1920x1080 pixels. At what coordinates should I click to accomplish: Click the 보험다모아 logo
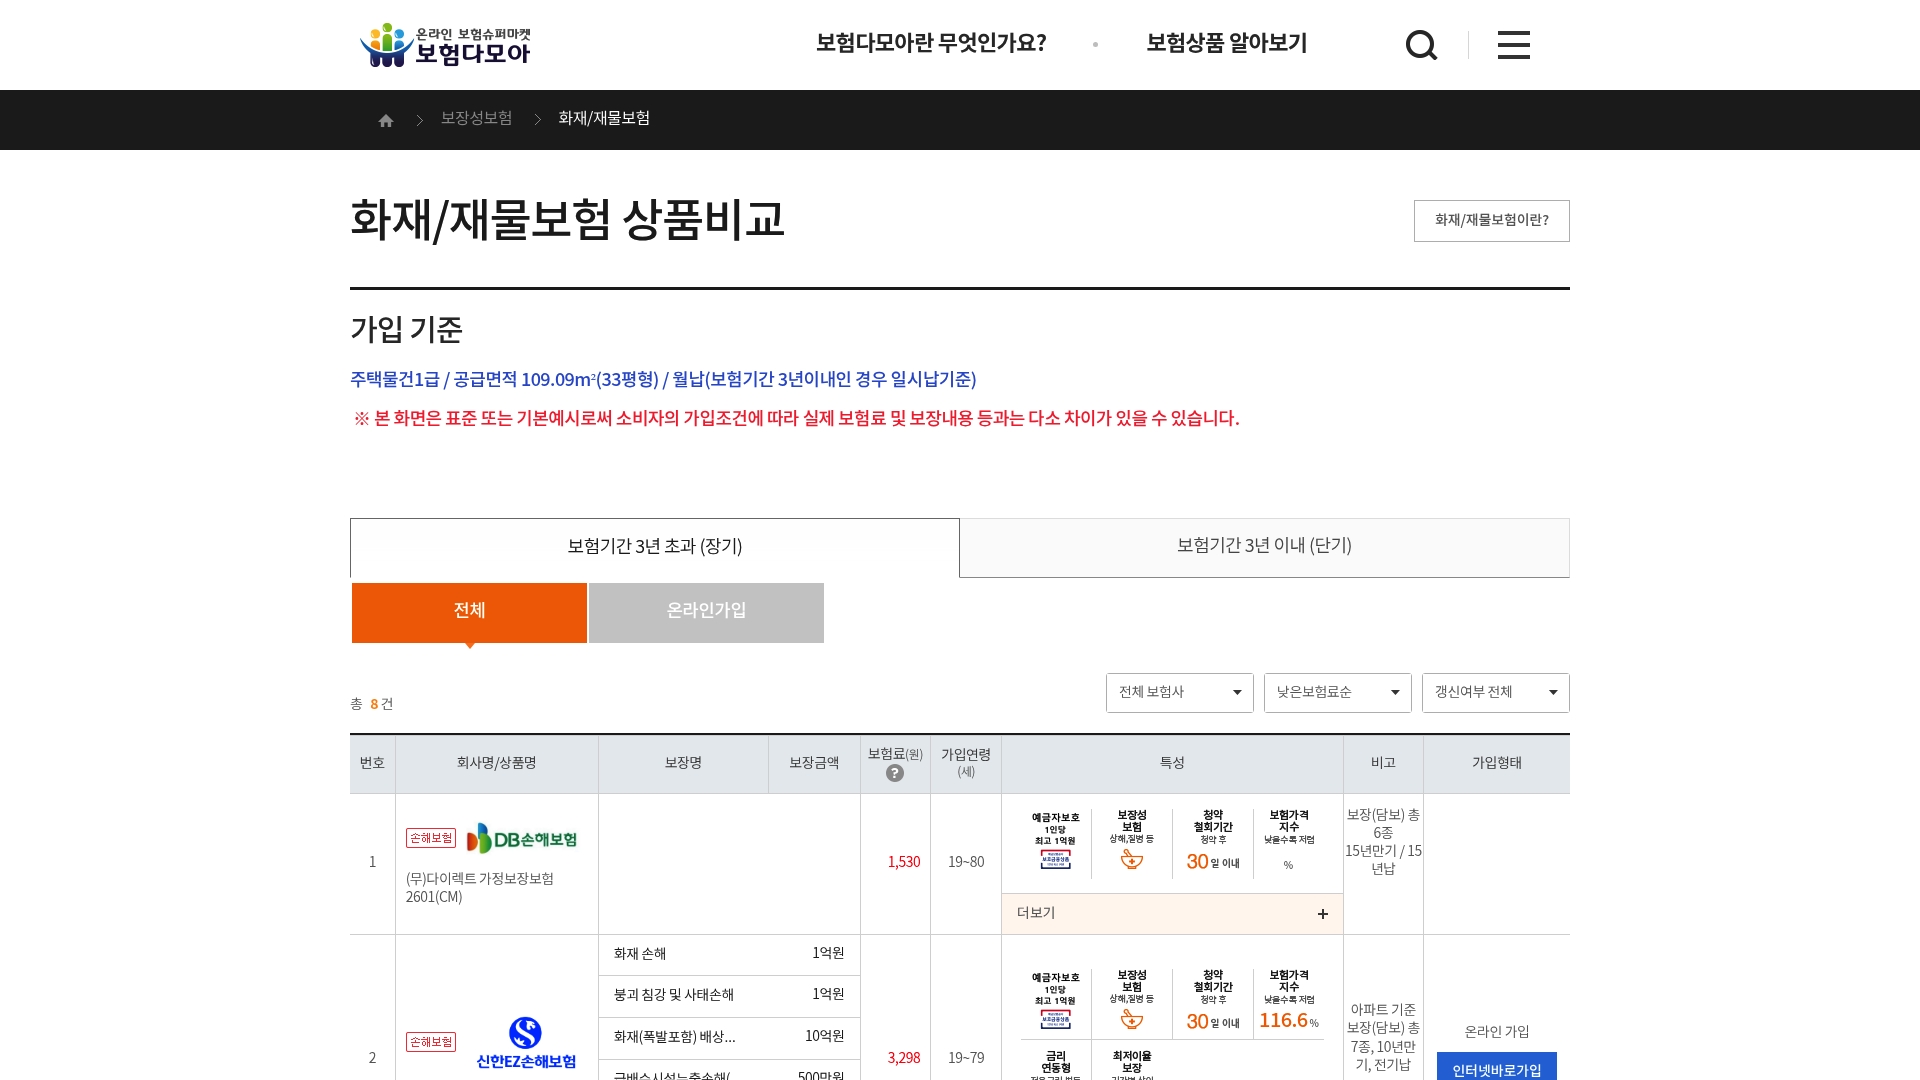pos(445,45)
